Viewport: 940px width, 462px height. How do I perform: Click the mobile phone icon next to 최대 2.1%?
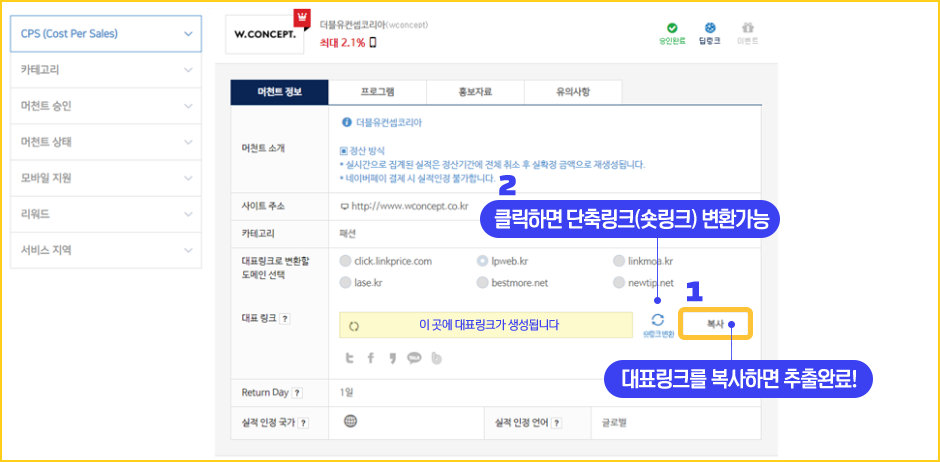pos(373,43)
